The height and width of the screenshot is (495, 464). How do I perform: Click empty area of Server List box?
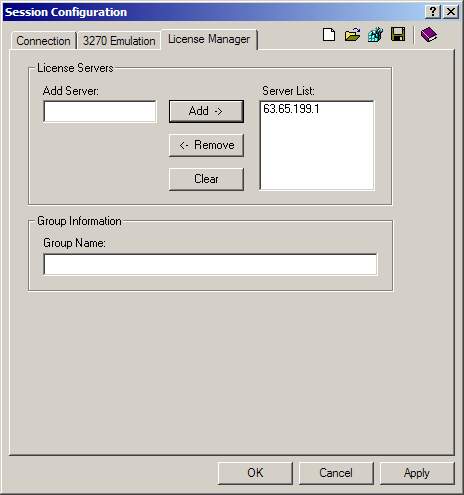(317, 153)
